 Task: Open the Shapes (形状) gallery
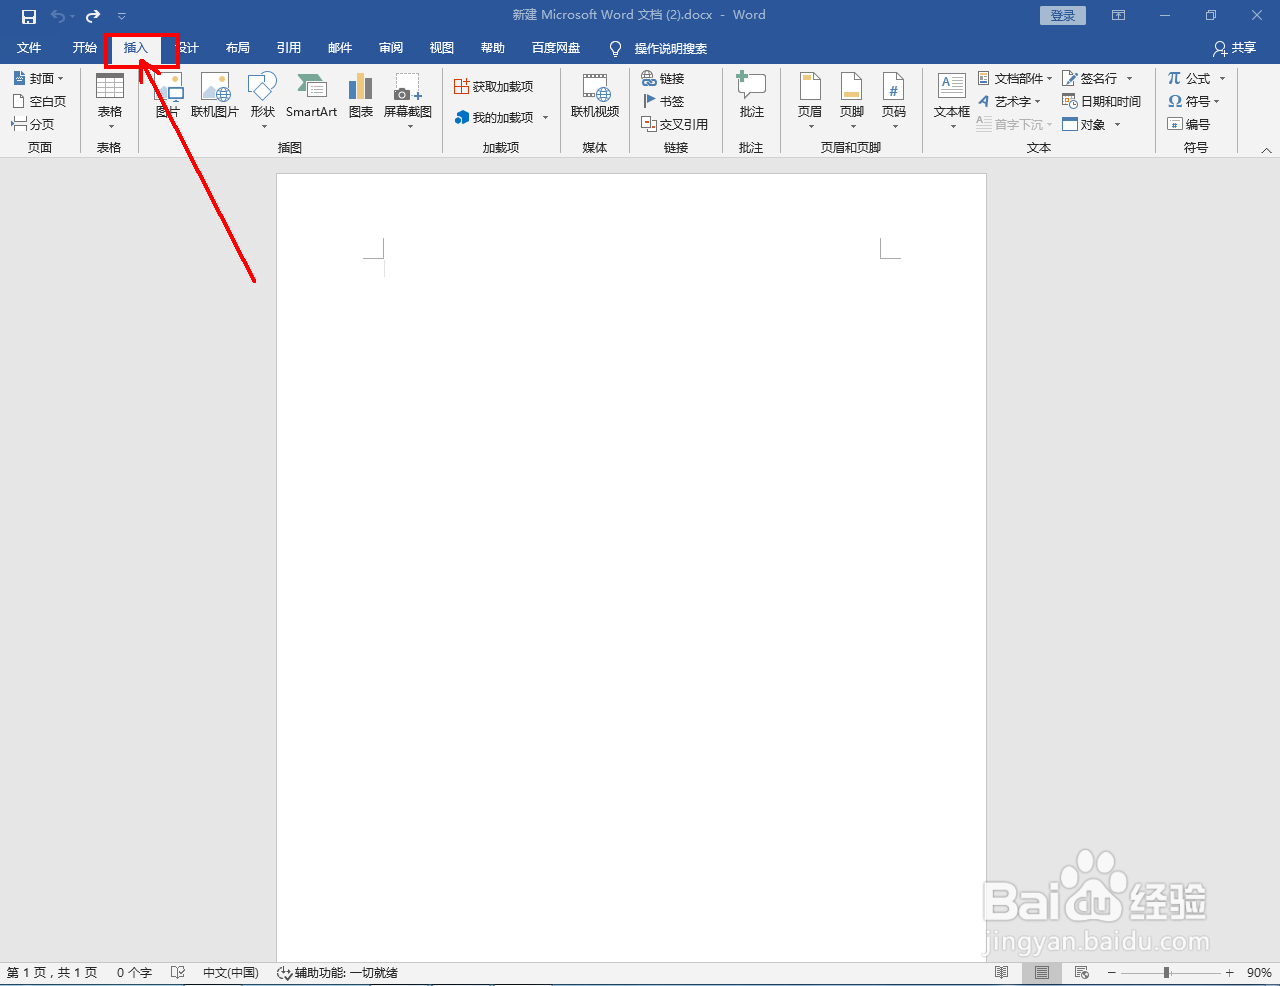pos(263,101)
